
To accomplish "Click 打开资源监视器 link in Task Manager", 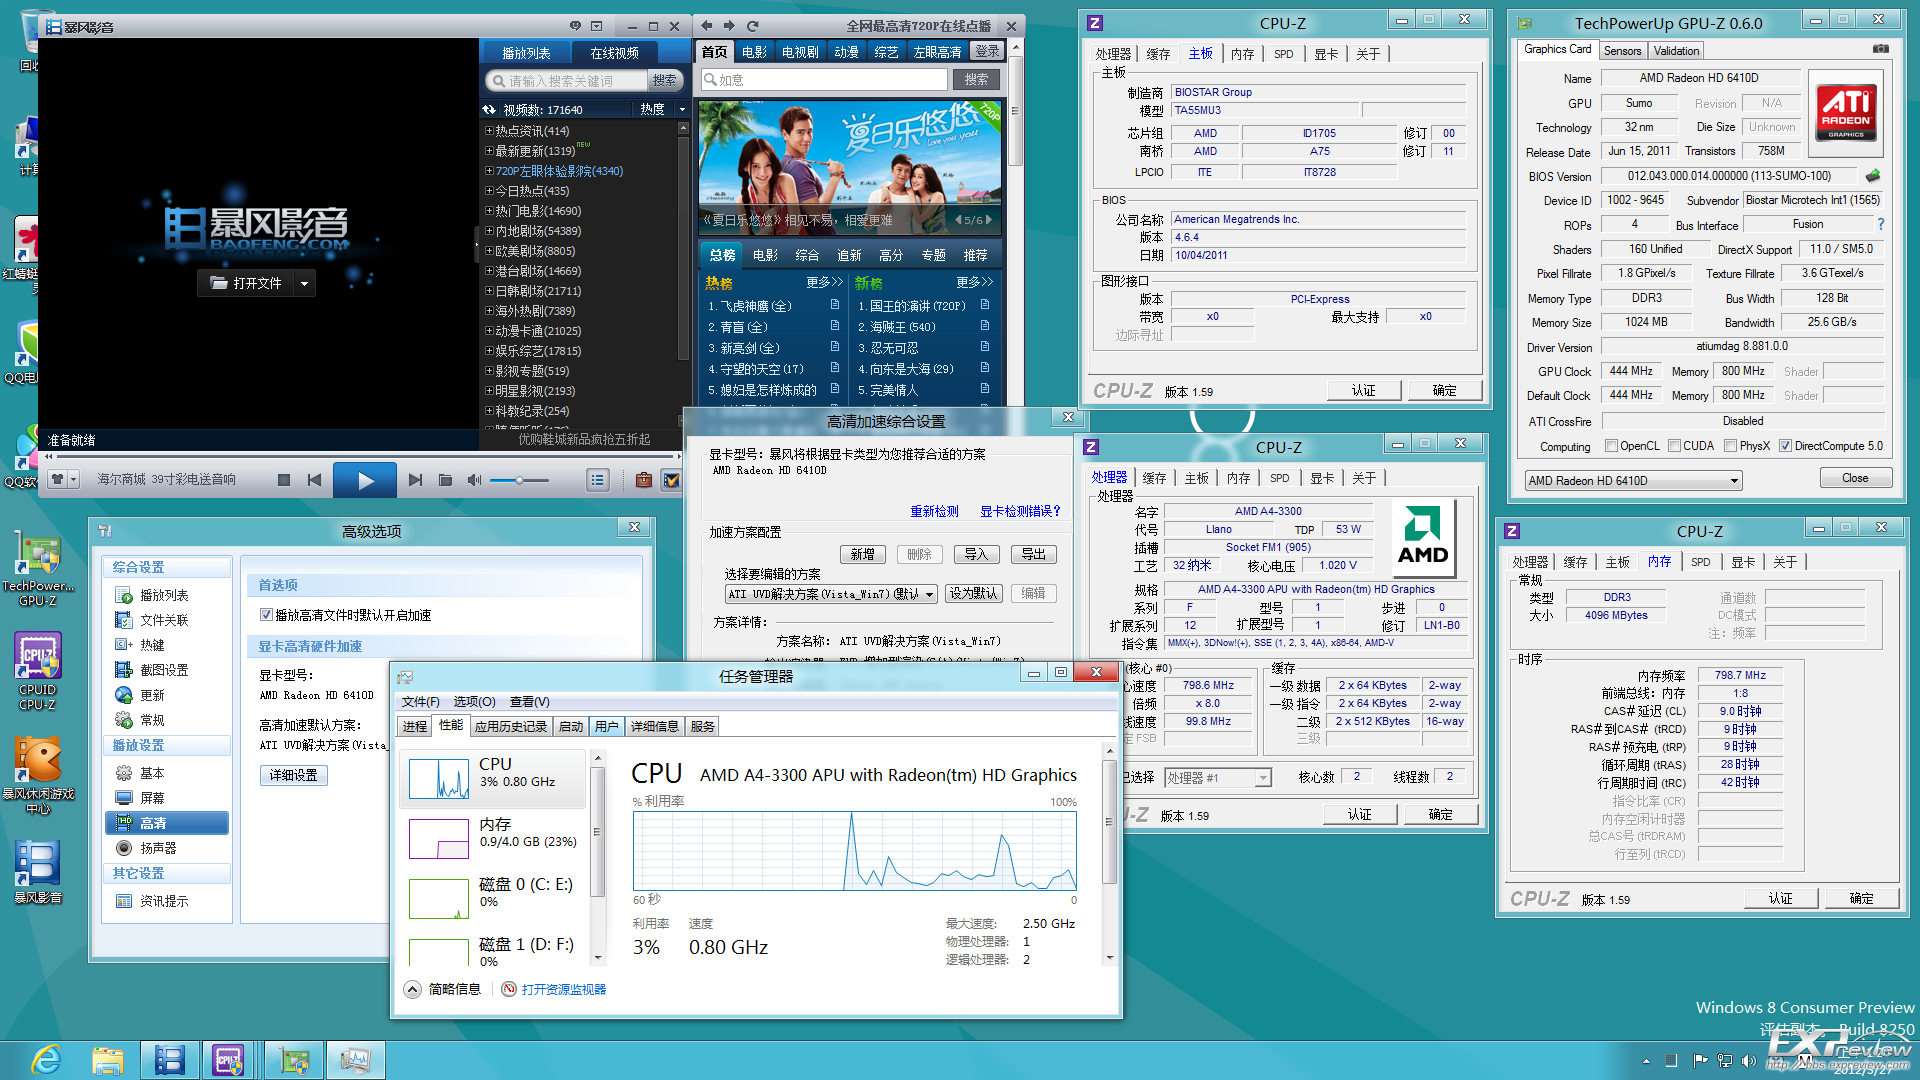I will click(x=563, y=989).
